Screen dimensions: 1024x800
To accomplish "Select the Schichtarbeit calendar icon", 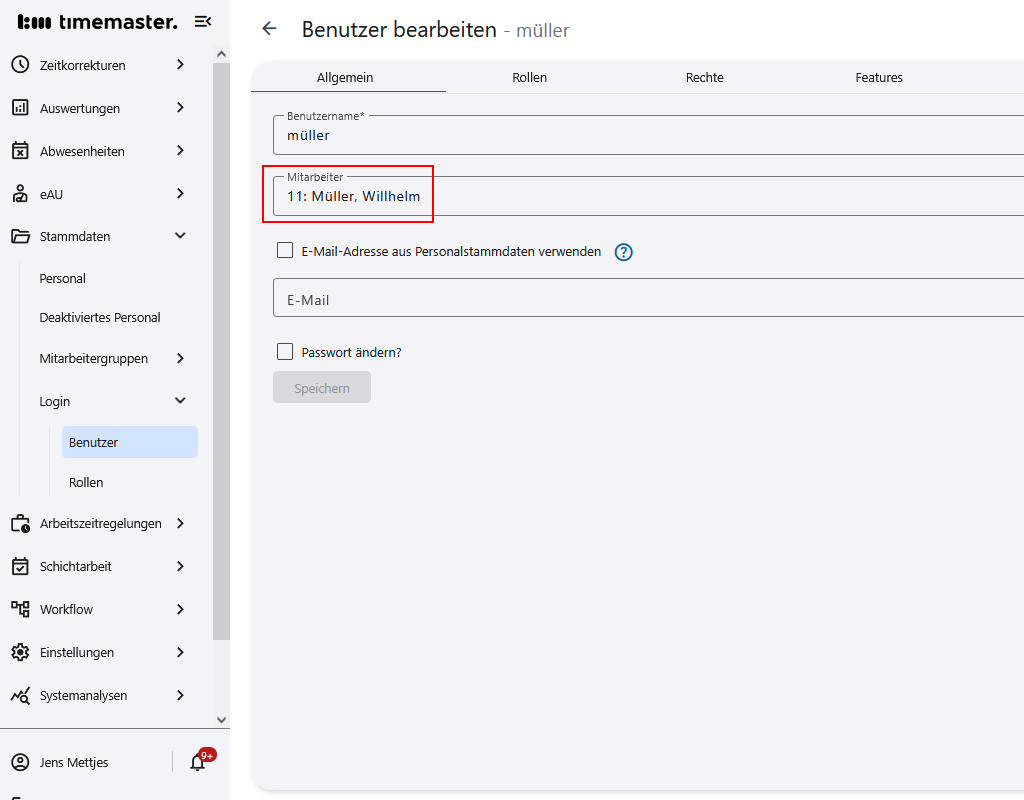I will coord(20,566).
